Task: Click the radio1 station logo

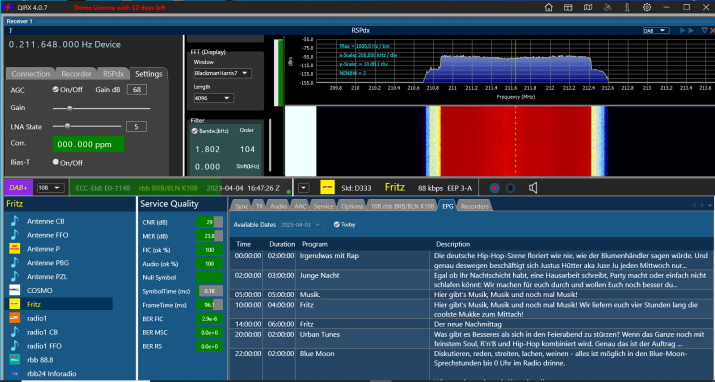Action: tap(15, 318)
